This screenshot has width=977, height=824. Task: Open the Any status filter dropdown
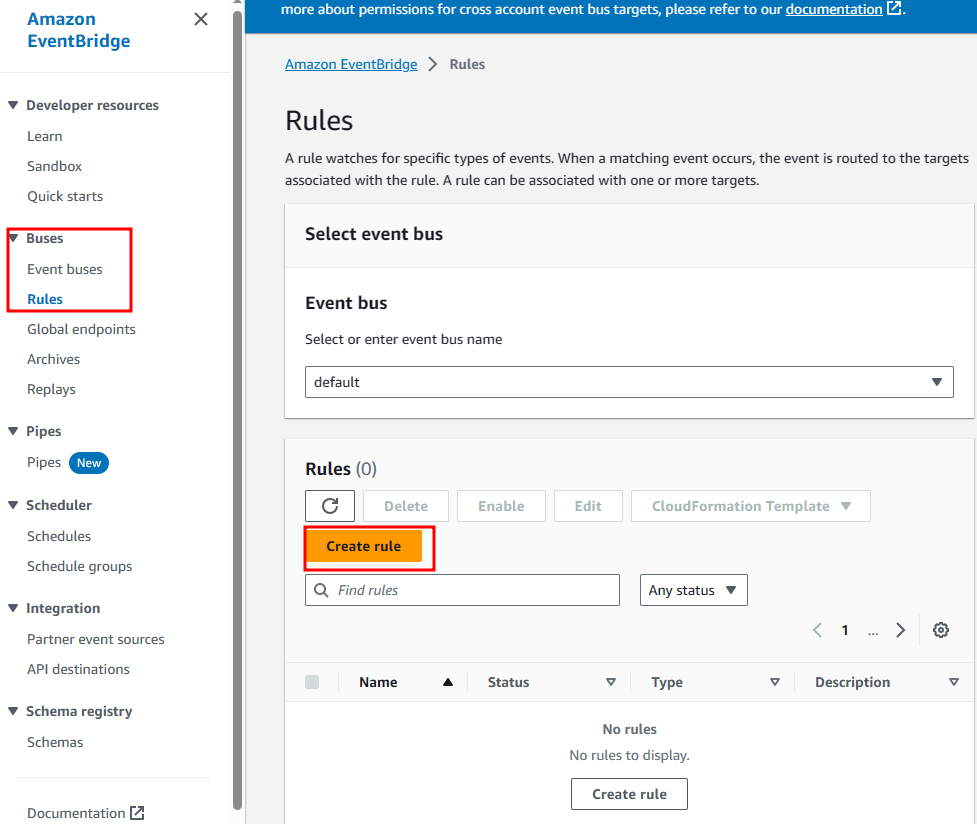coord(693,590)
